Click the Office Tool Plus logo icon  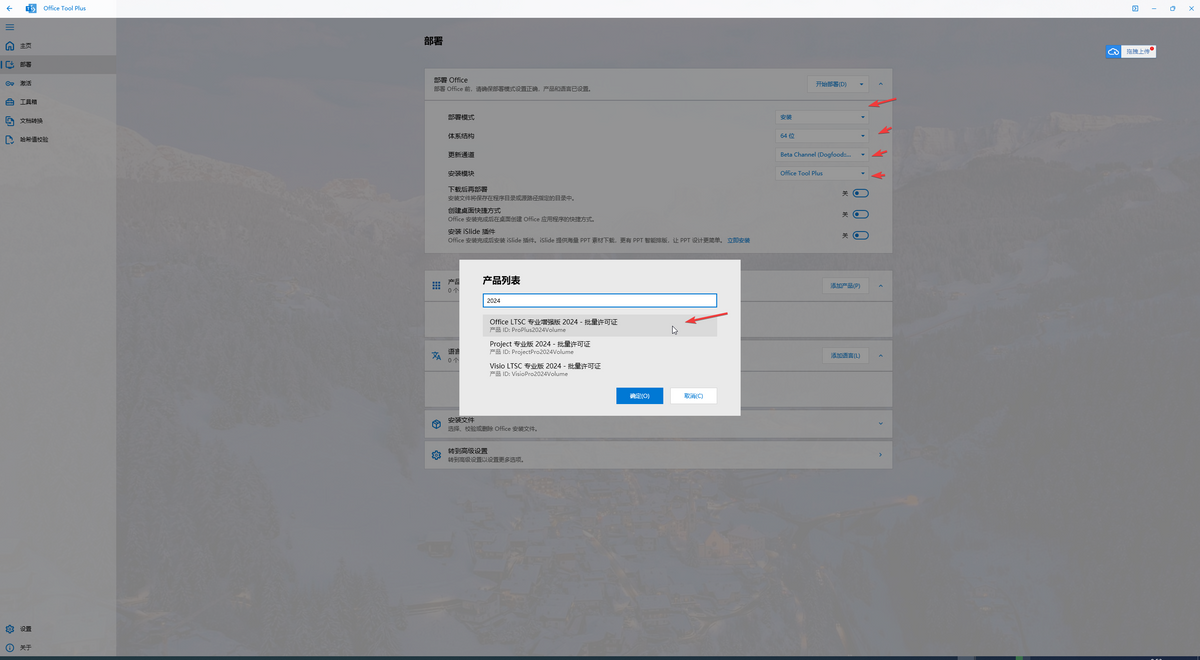click(x=31, y=8)
